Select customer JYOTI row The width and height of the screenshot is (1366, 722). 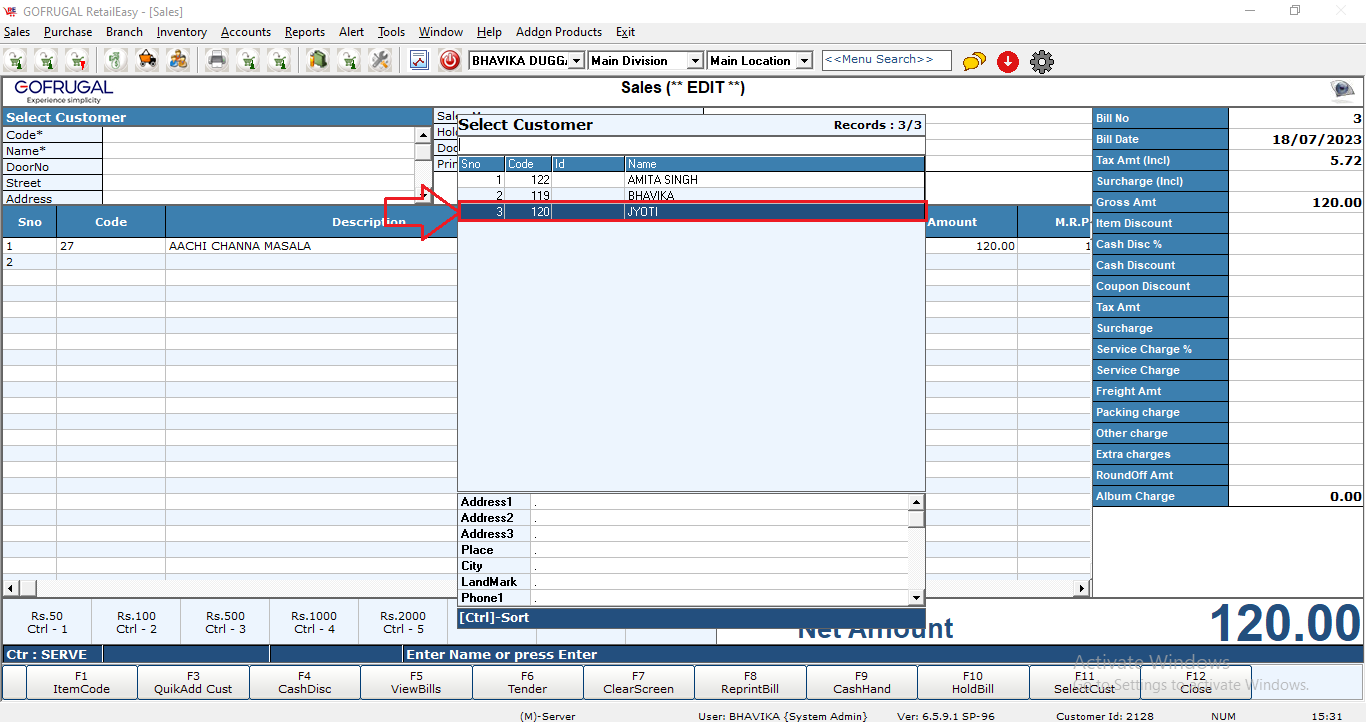[691, 212]
